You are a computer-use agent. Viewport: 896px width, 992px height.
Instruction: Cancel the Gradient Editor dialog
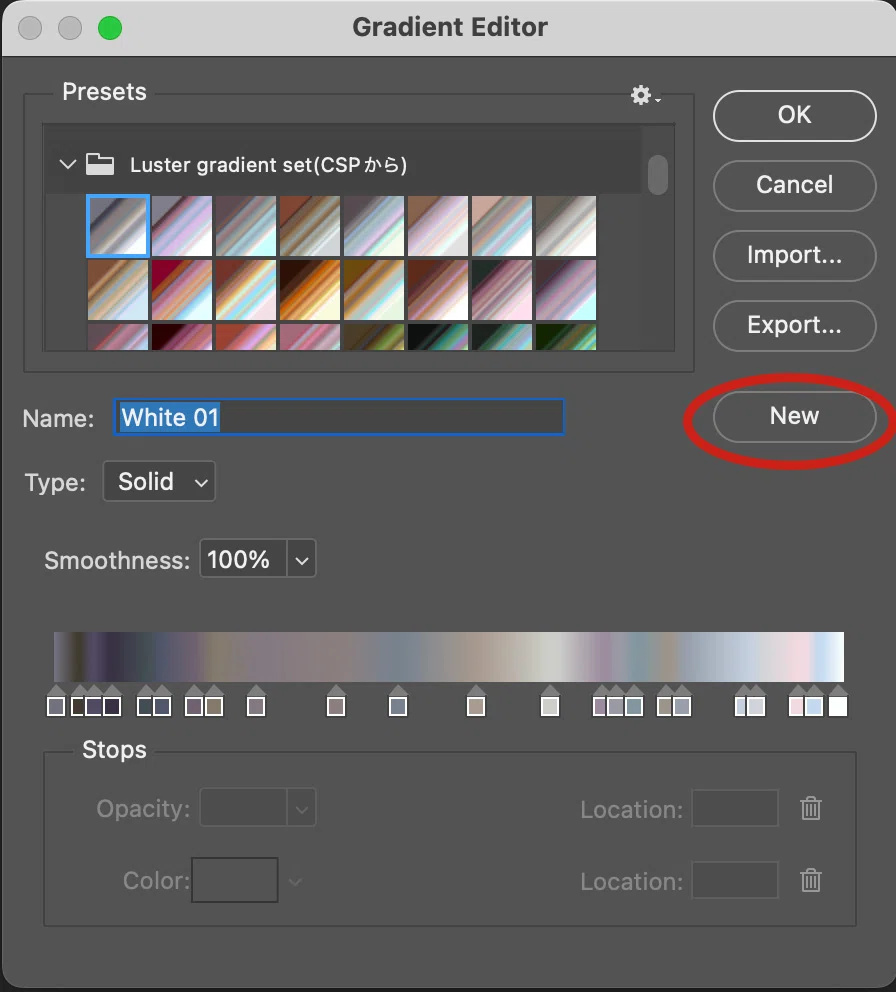pos(794,185)
